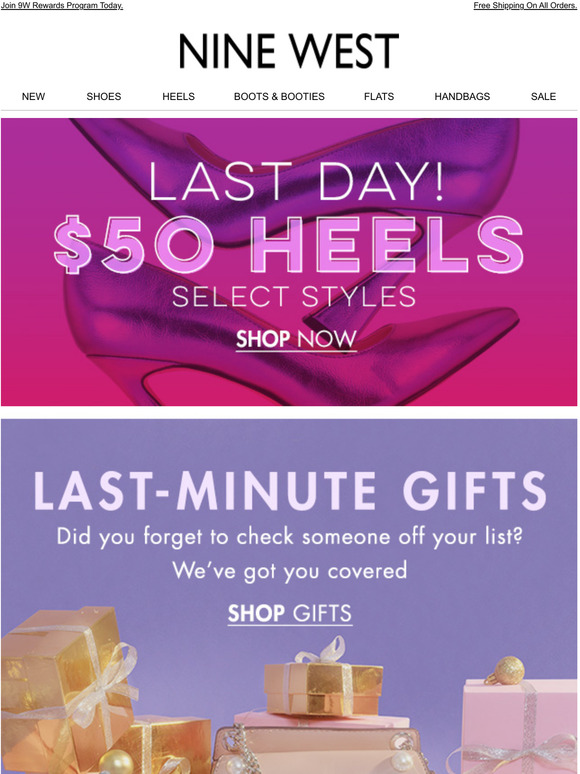Image resolution: width=580 pixels, height=774 pixels.
Task: Click the LAST DAY! headline text
Action: 296,182
